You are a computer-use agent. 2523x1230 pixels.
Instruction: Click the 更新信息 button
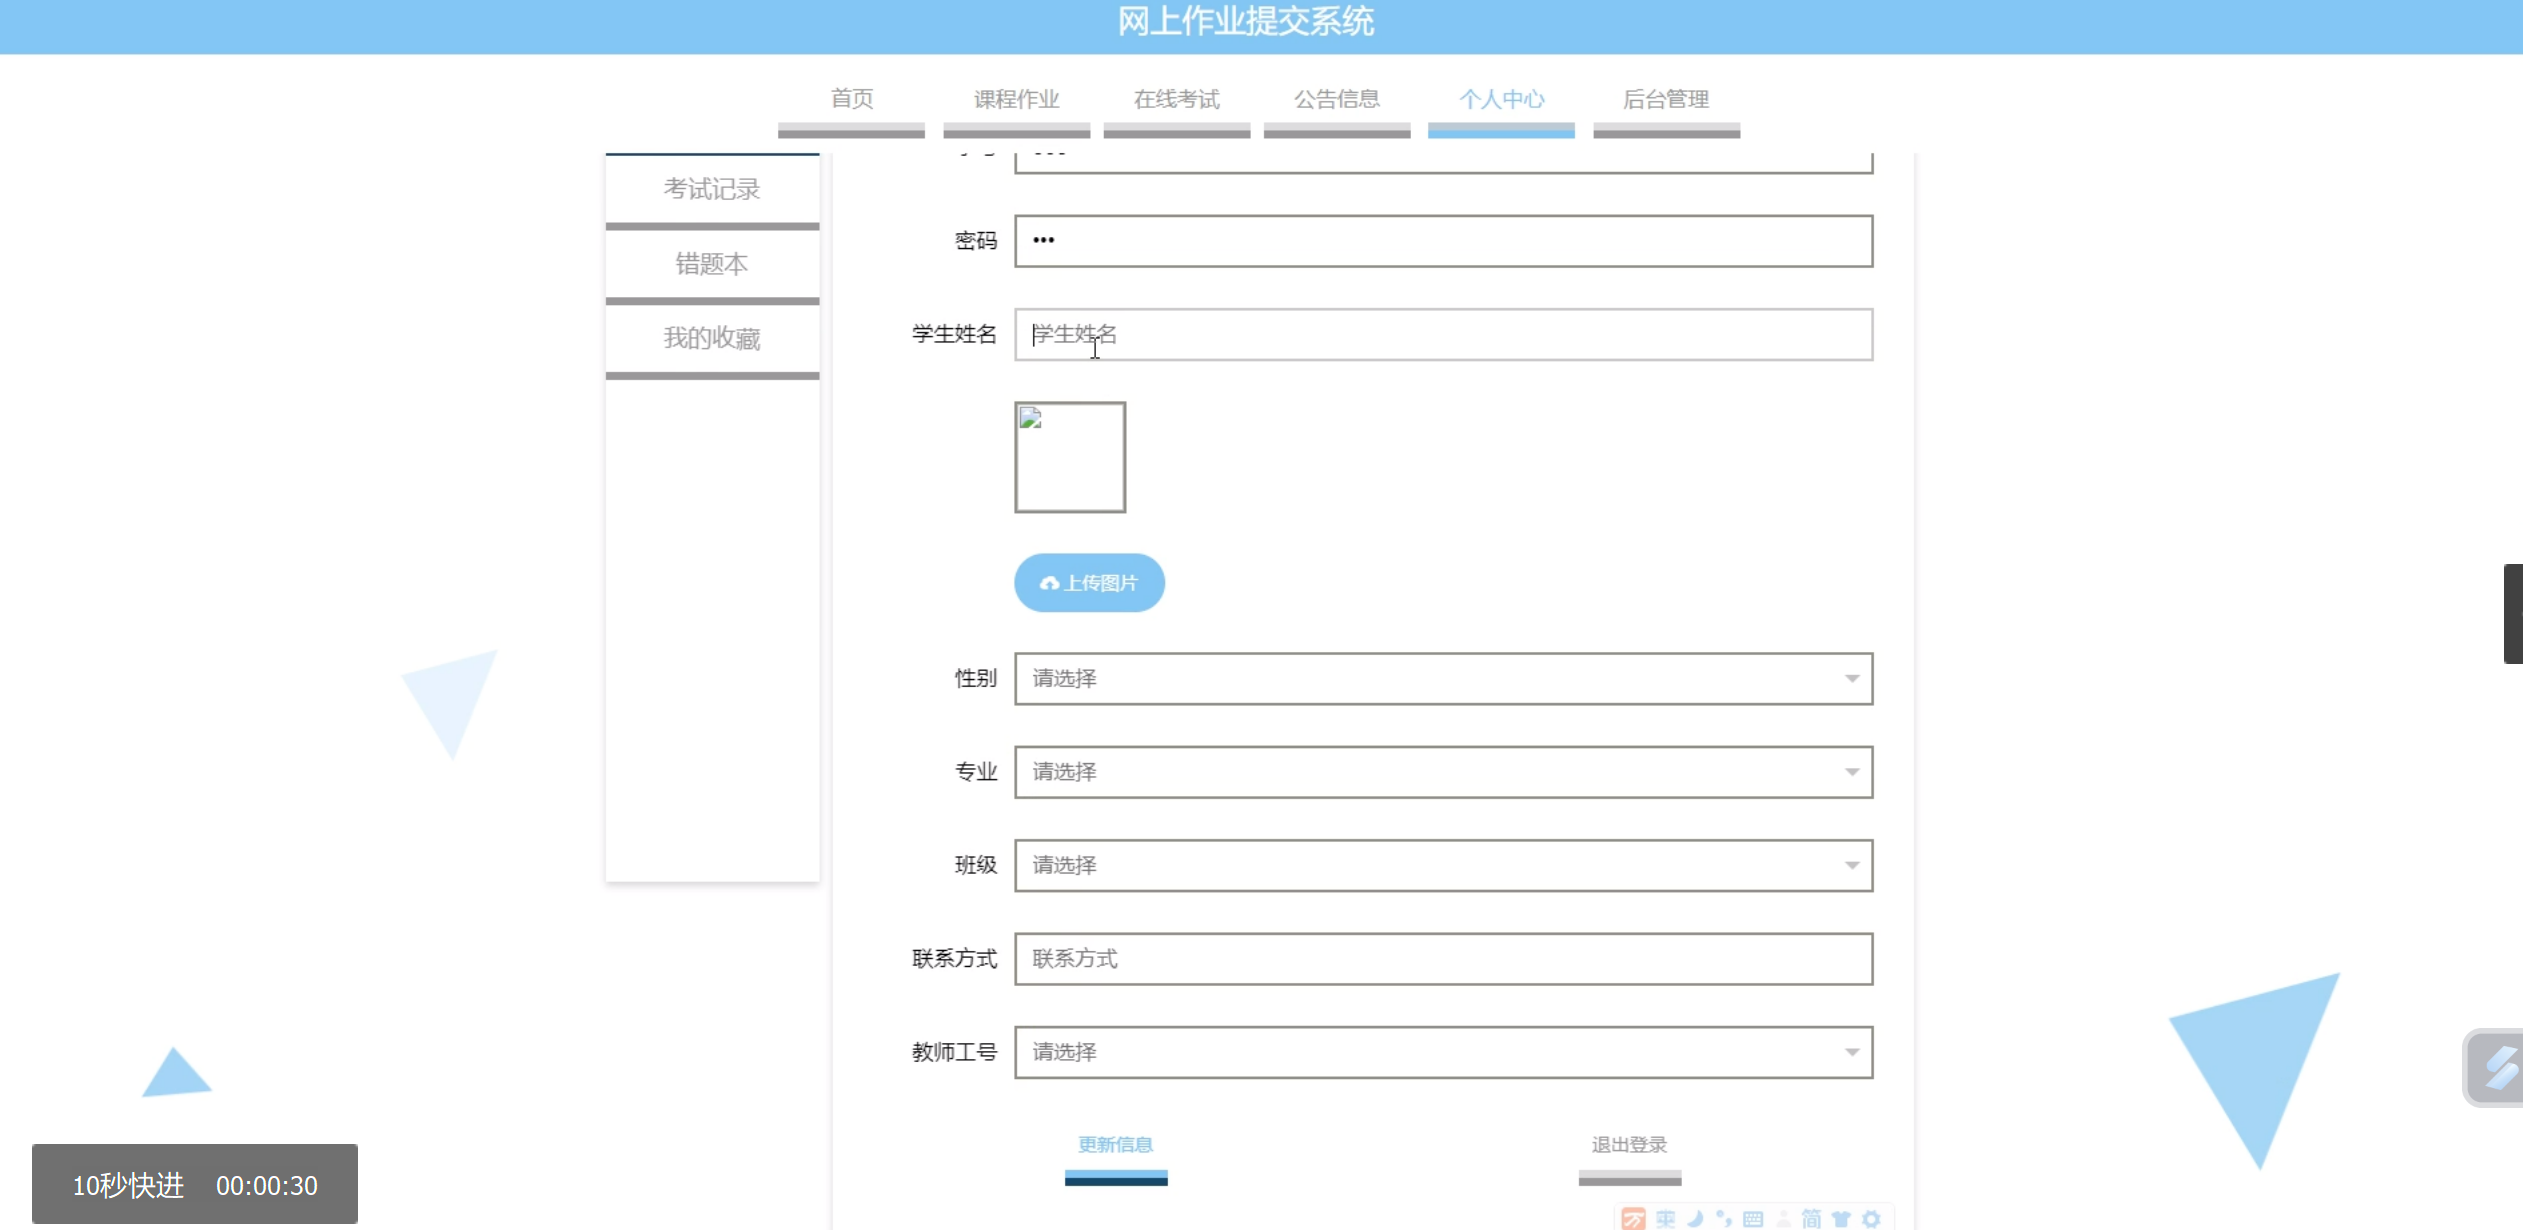point(1115,1145)
